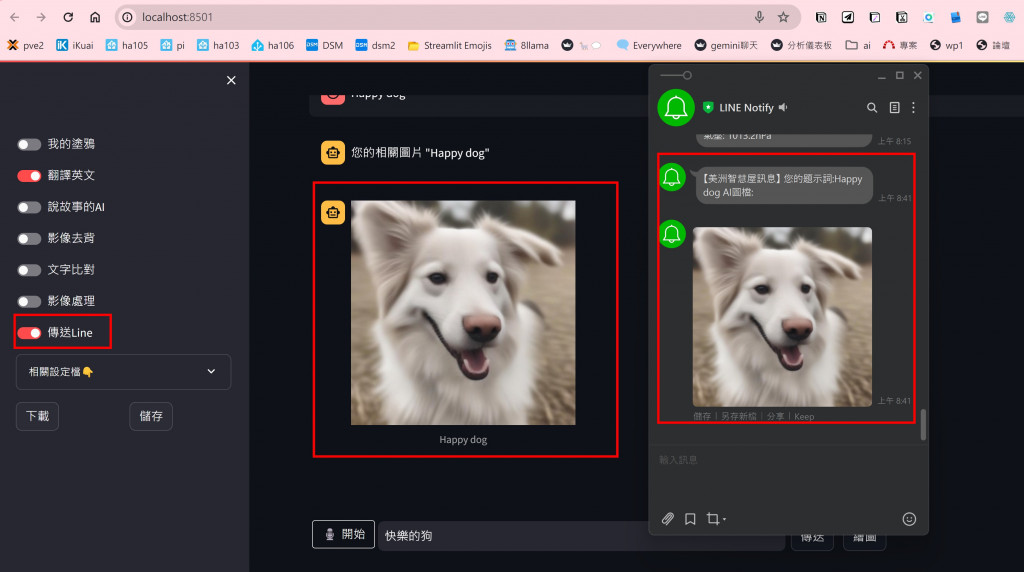Open the ha106 bookmark
Image resolution: width=1024 pixels, height=572 pixels.
point(273,45)
